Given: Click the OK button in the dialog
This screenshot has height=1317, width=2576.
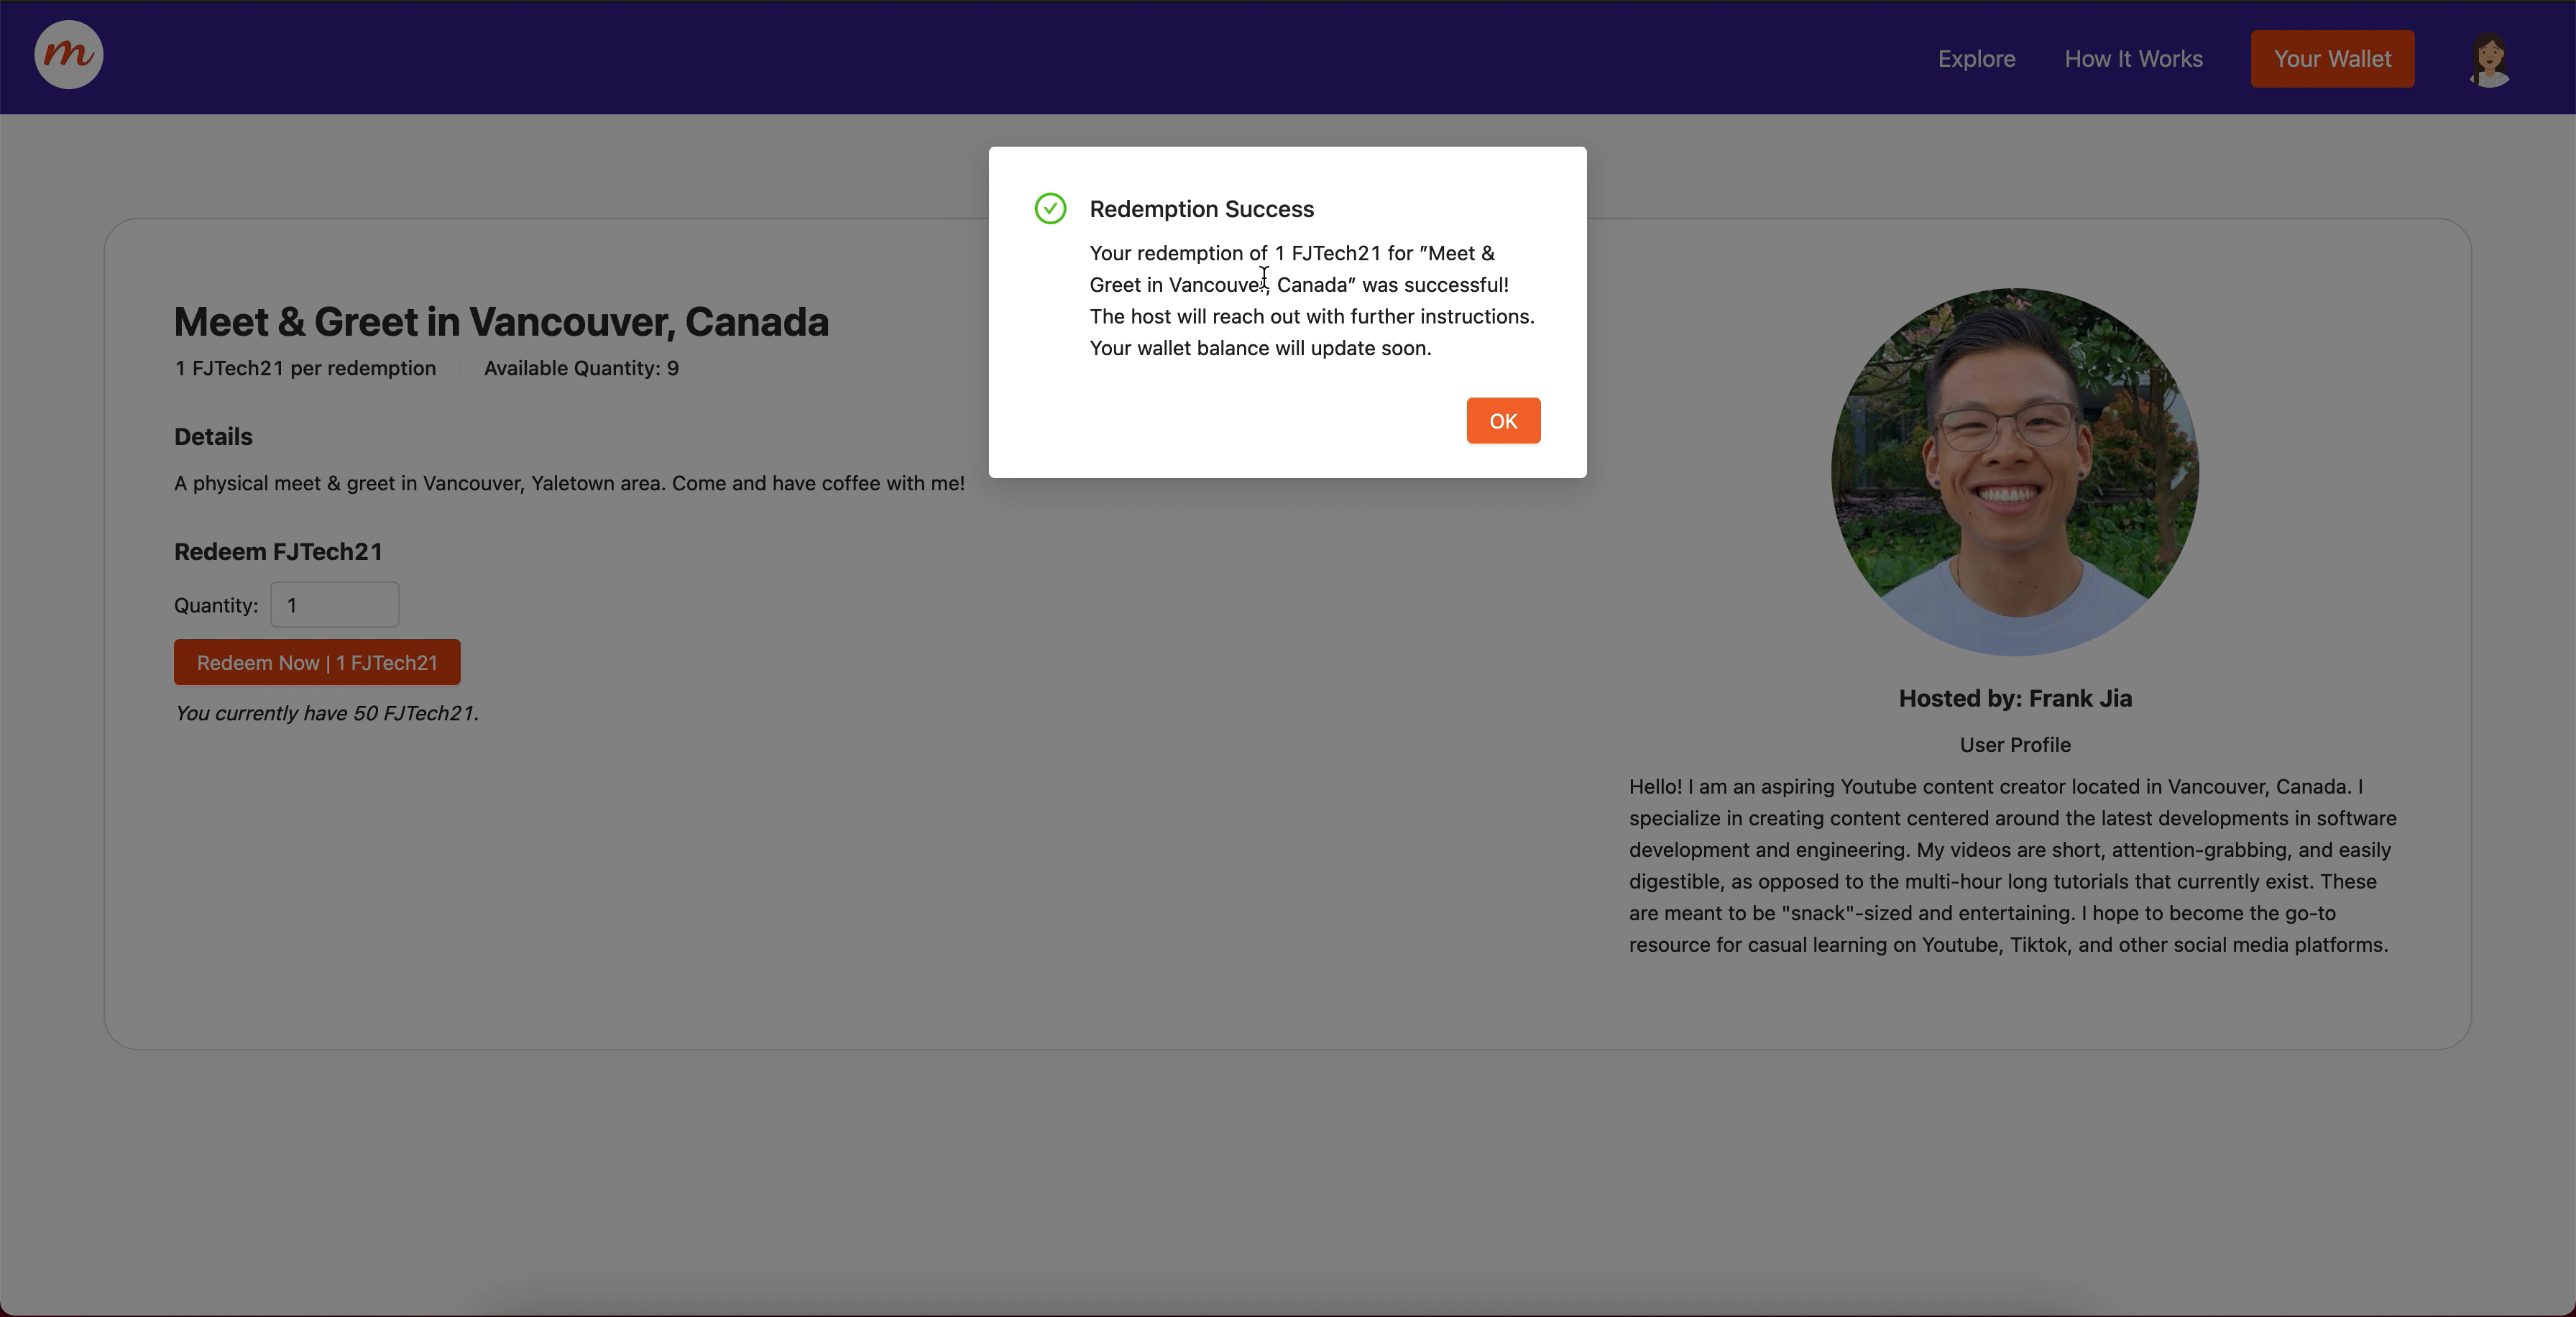Looking at the screenshot, I should tap(1502, 421).
